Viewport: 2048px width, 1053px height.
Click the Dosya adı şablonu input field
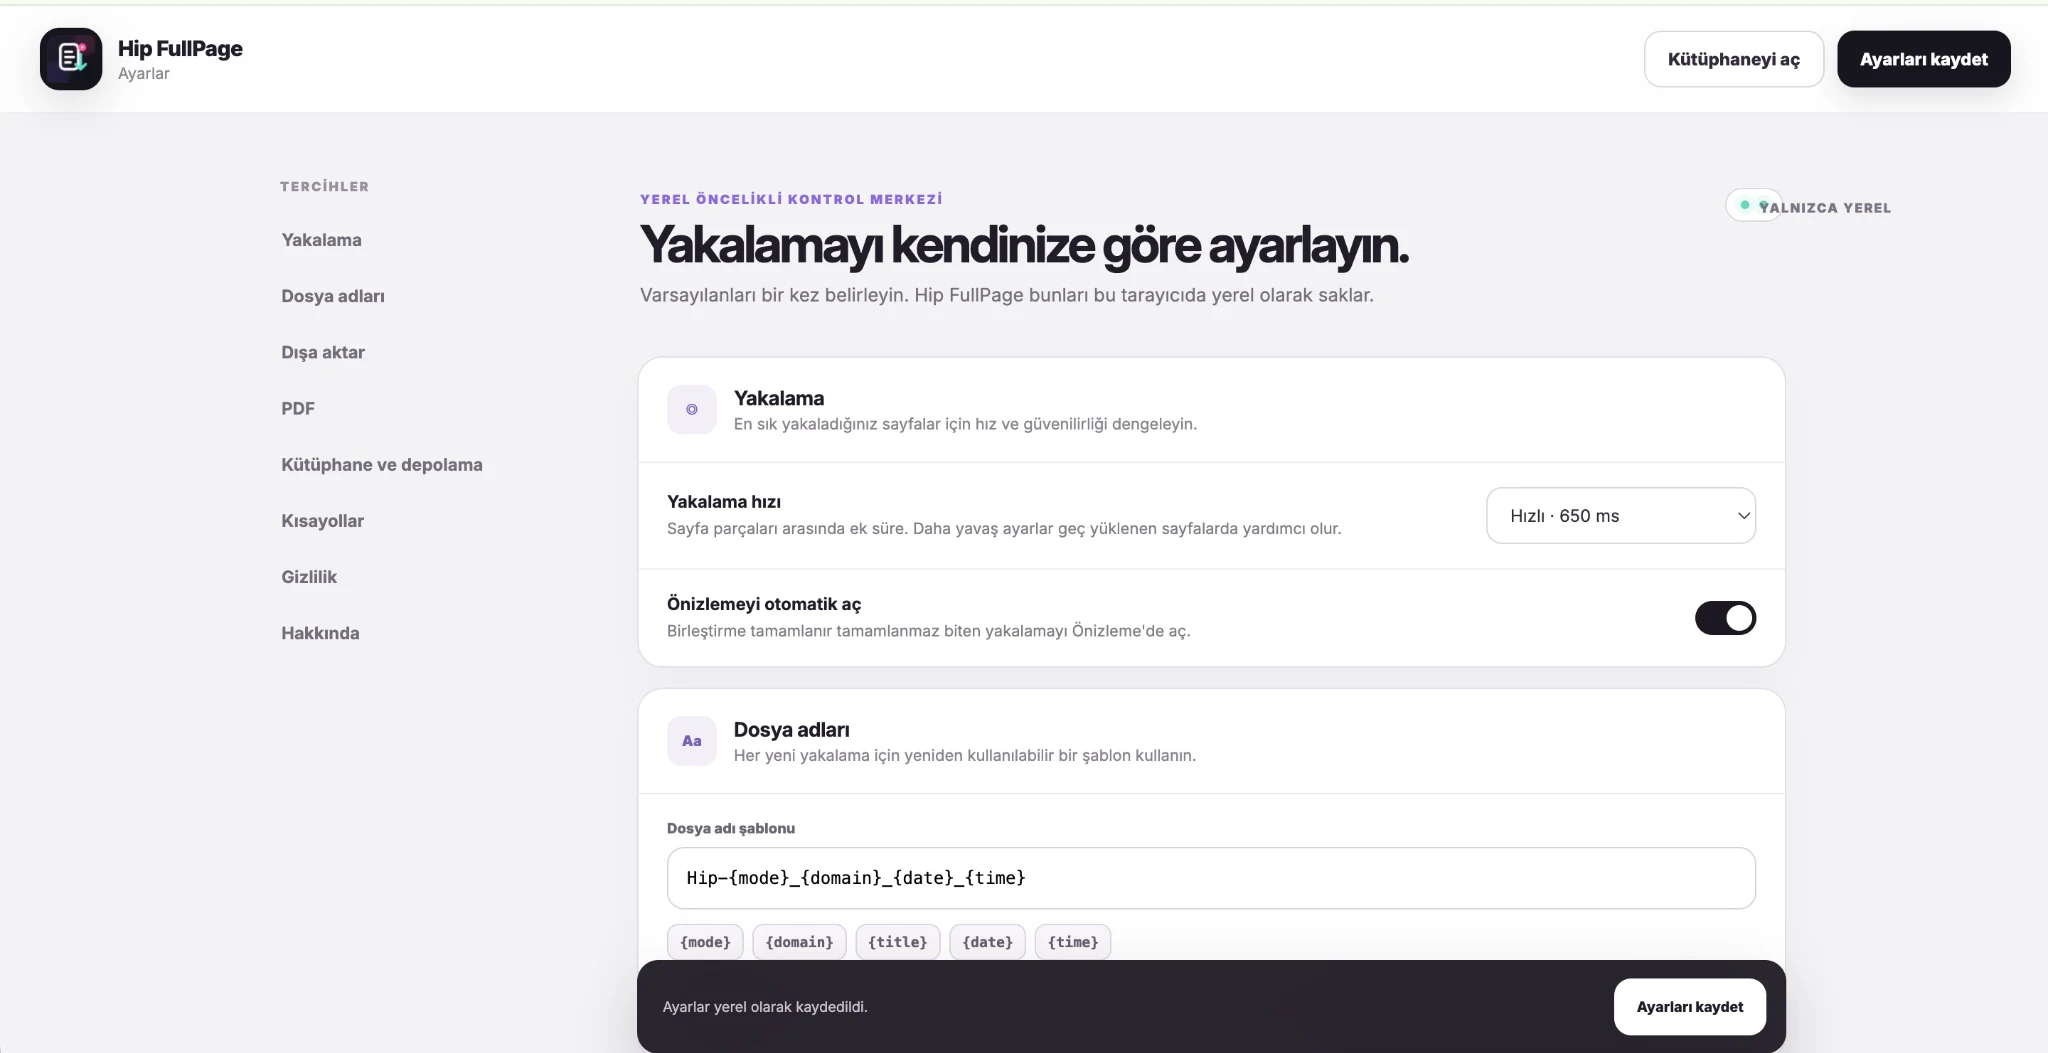1211,878
